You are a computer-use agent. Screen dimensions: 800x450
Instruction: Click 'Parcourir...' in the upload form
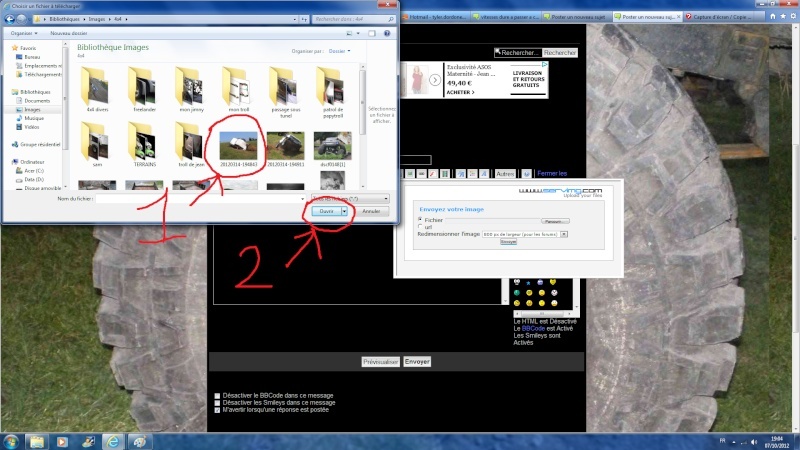tap(555, 221)
